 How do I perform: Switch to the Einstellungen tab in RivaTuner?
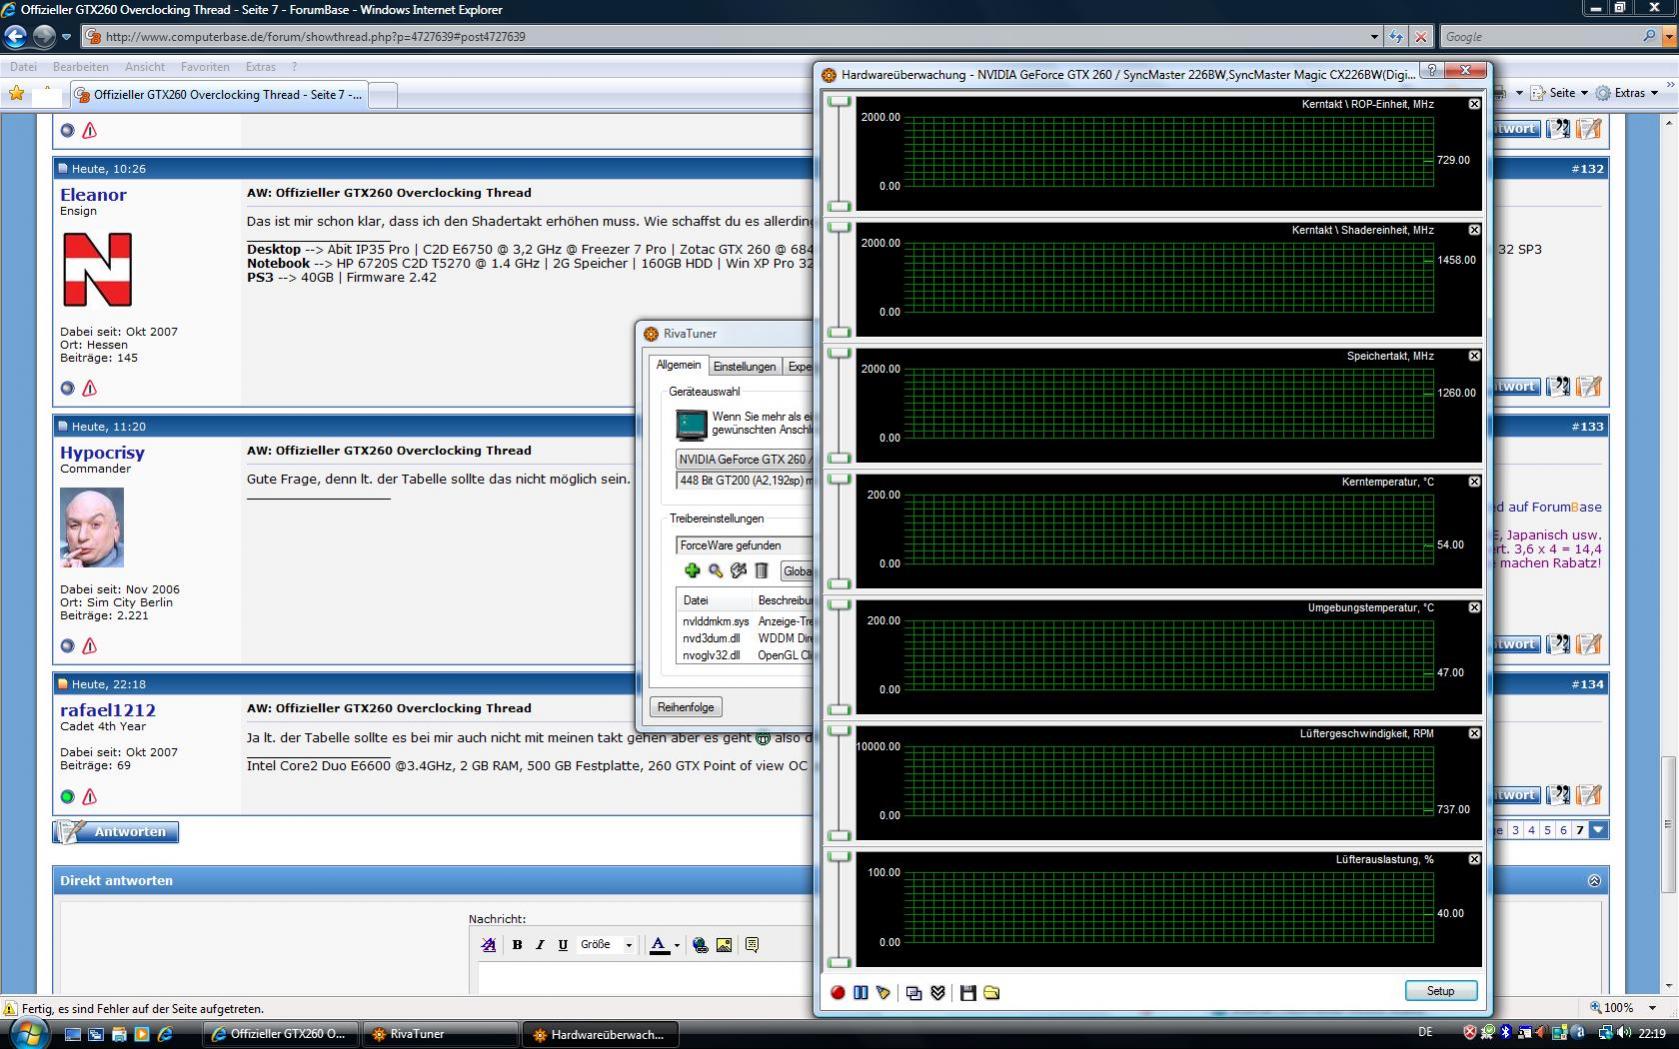tap(744, 366)
